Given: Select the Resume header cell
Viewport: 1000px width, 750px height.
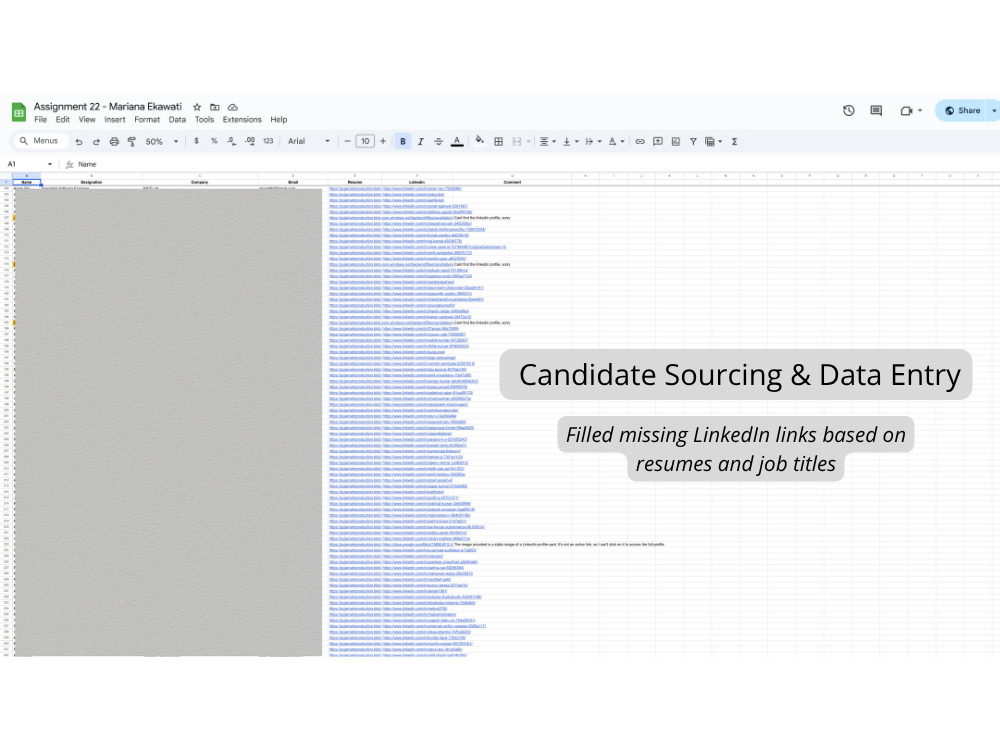Looking at the screenshot, I should (355, 182).
